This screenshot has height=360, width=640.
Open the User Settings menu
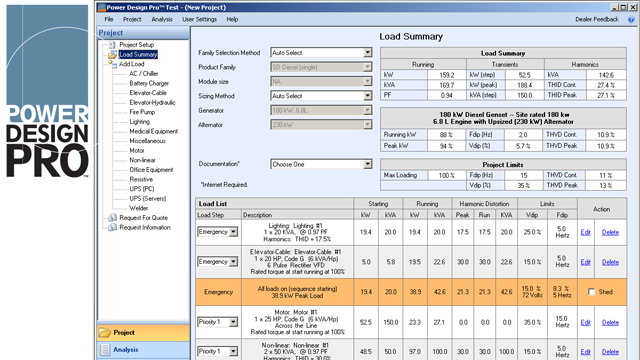[x=199, y=19]
